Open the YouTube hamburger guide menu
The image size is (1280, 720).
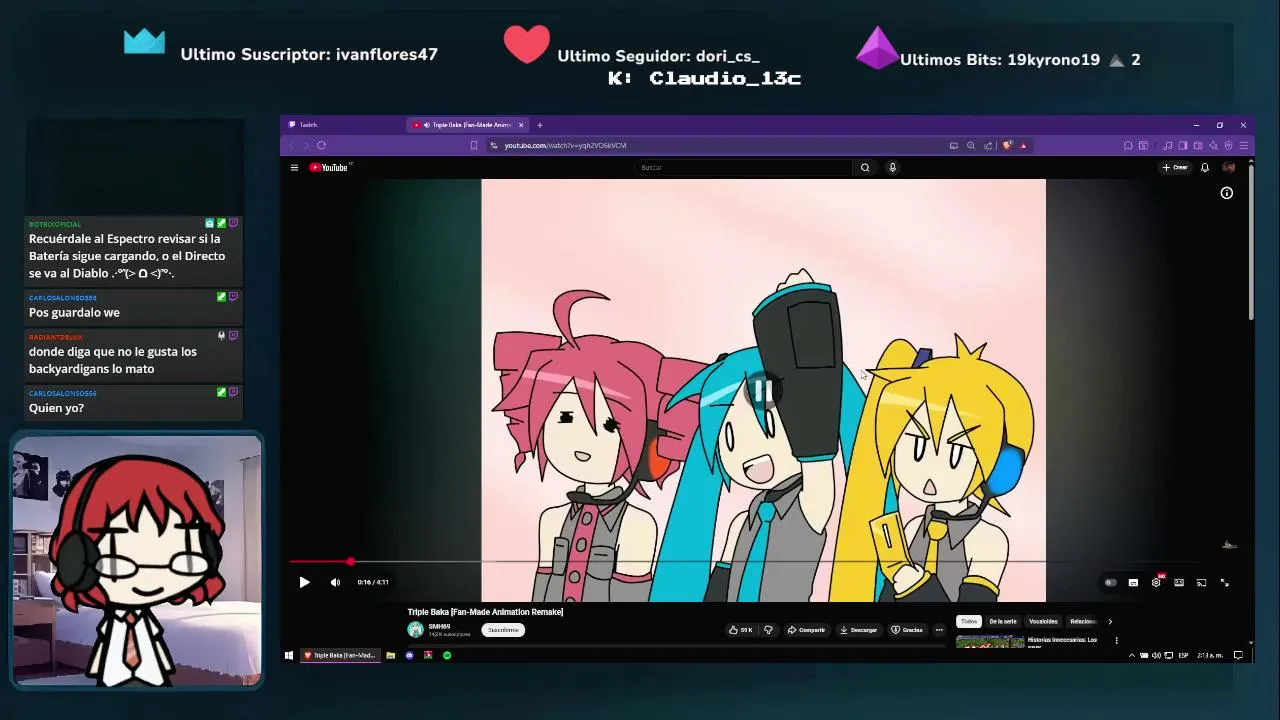(294, 168)
